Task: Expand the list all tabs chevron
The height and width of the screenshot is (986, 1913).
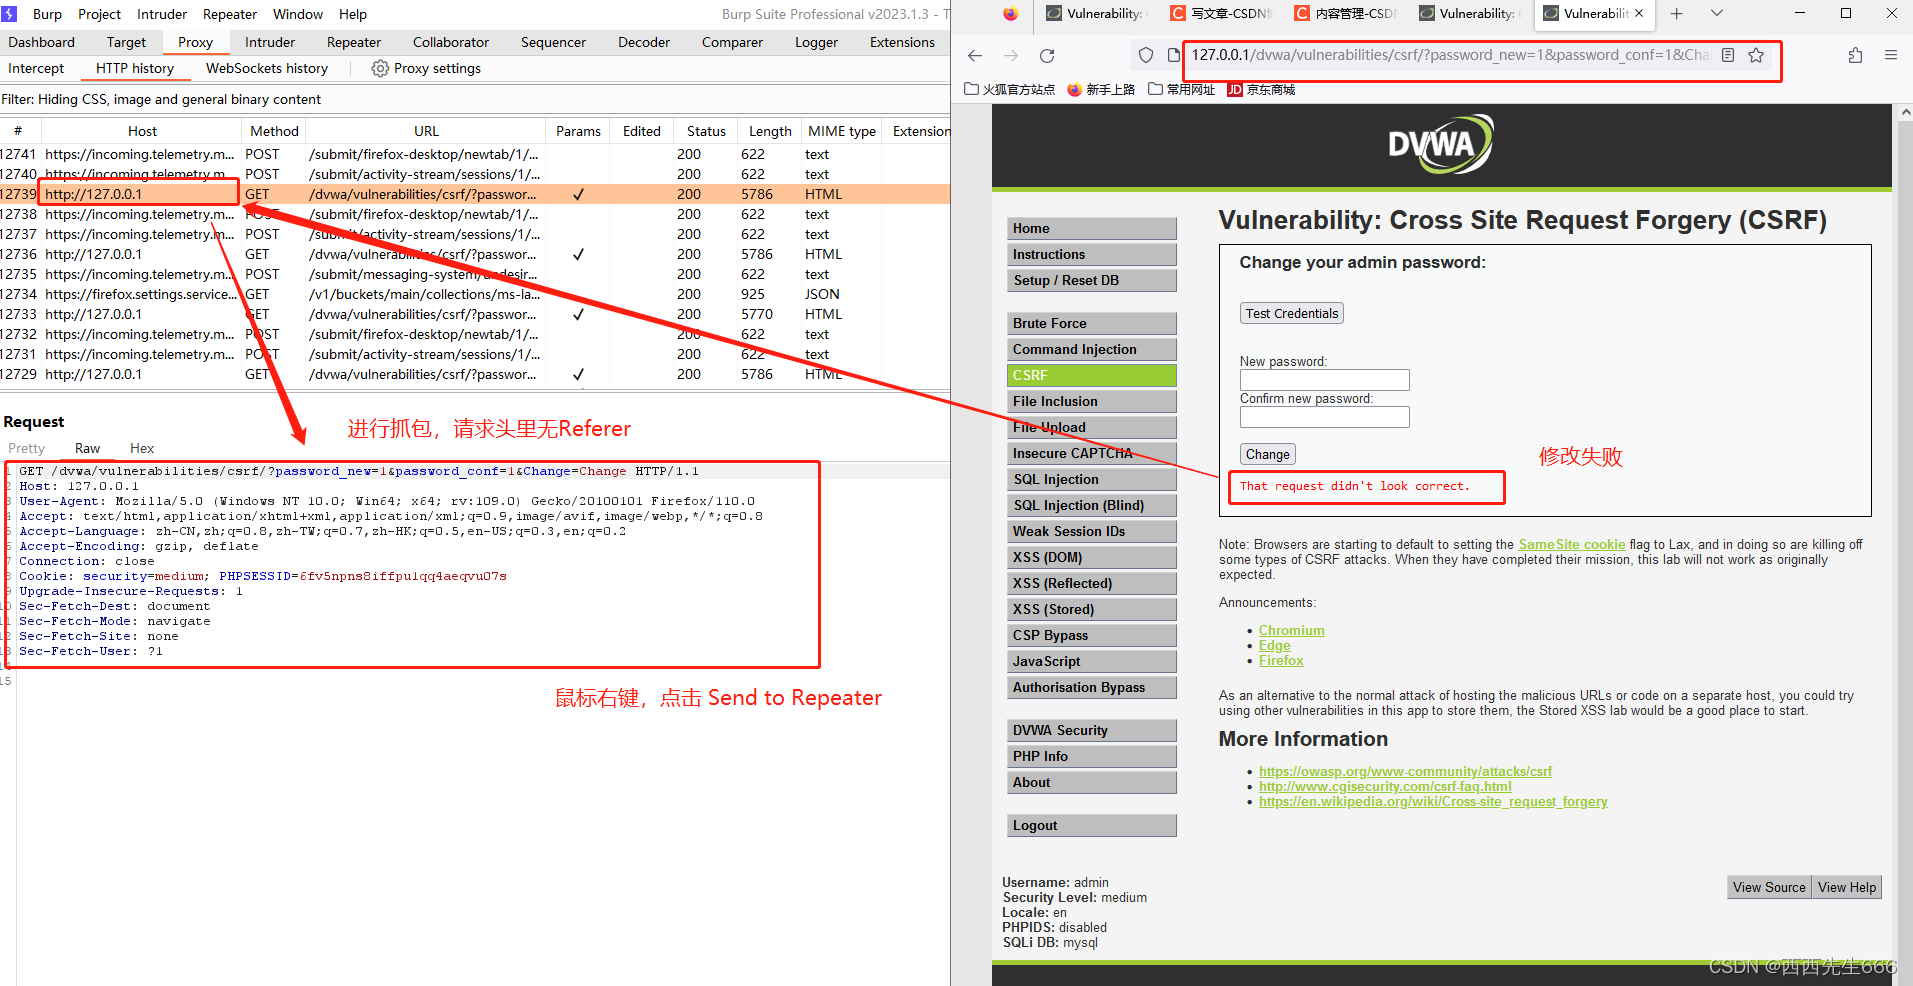Action: coord(1717,13)
